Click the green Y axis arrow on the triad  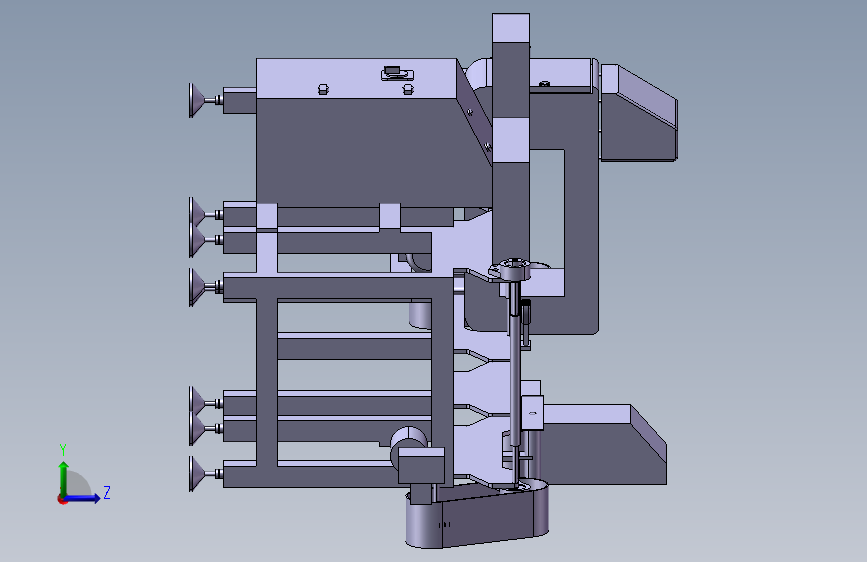coord(64,477)
